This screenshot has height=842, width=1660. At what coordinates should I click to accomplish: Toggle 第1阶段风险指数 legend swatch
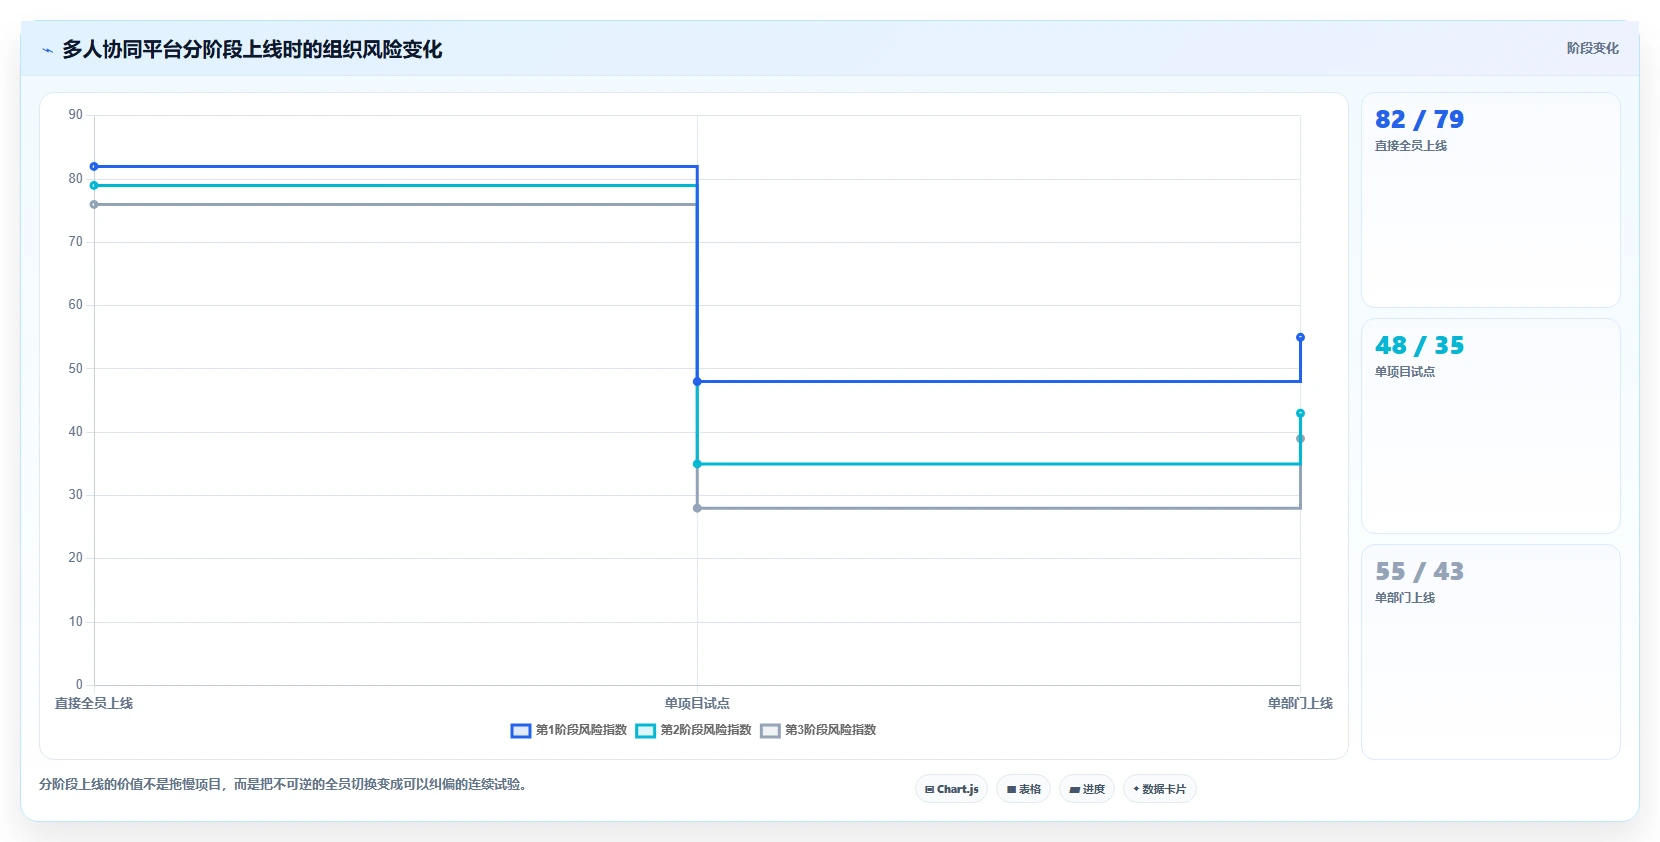(520, 731)
